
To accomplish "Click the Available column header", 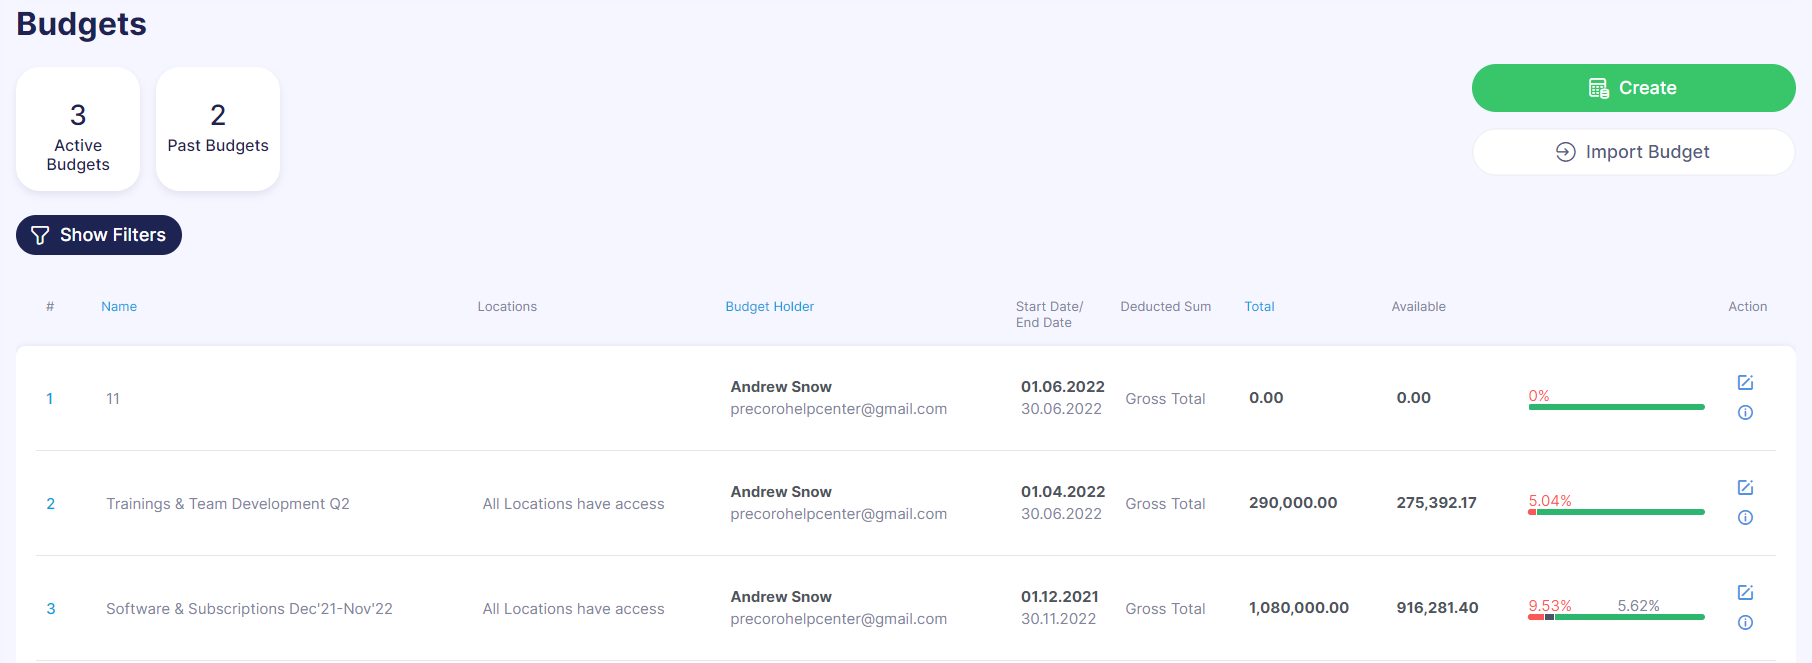I will tap(1418, 307).
